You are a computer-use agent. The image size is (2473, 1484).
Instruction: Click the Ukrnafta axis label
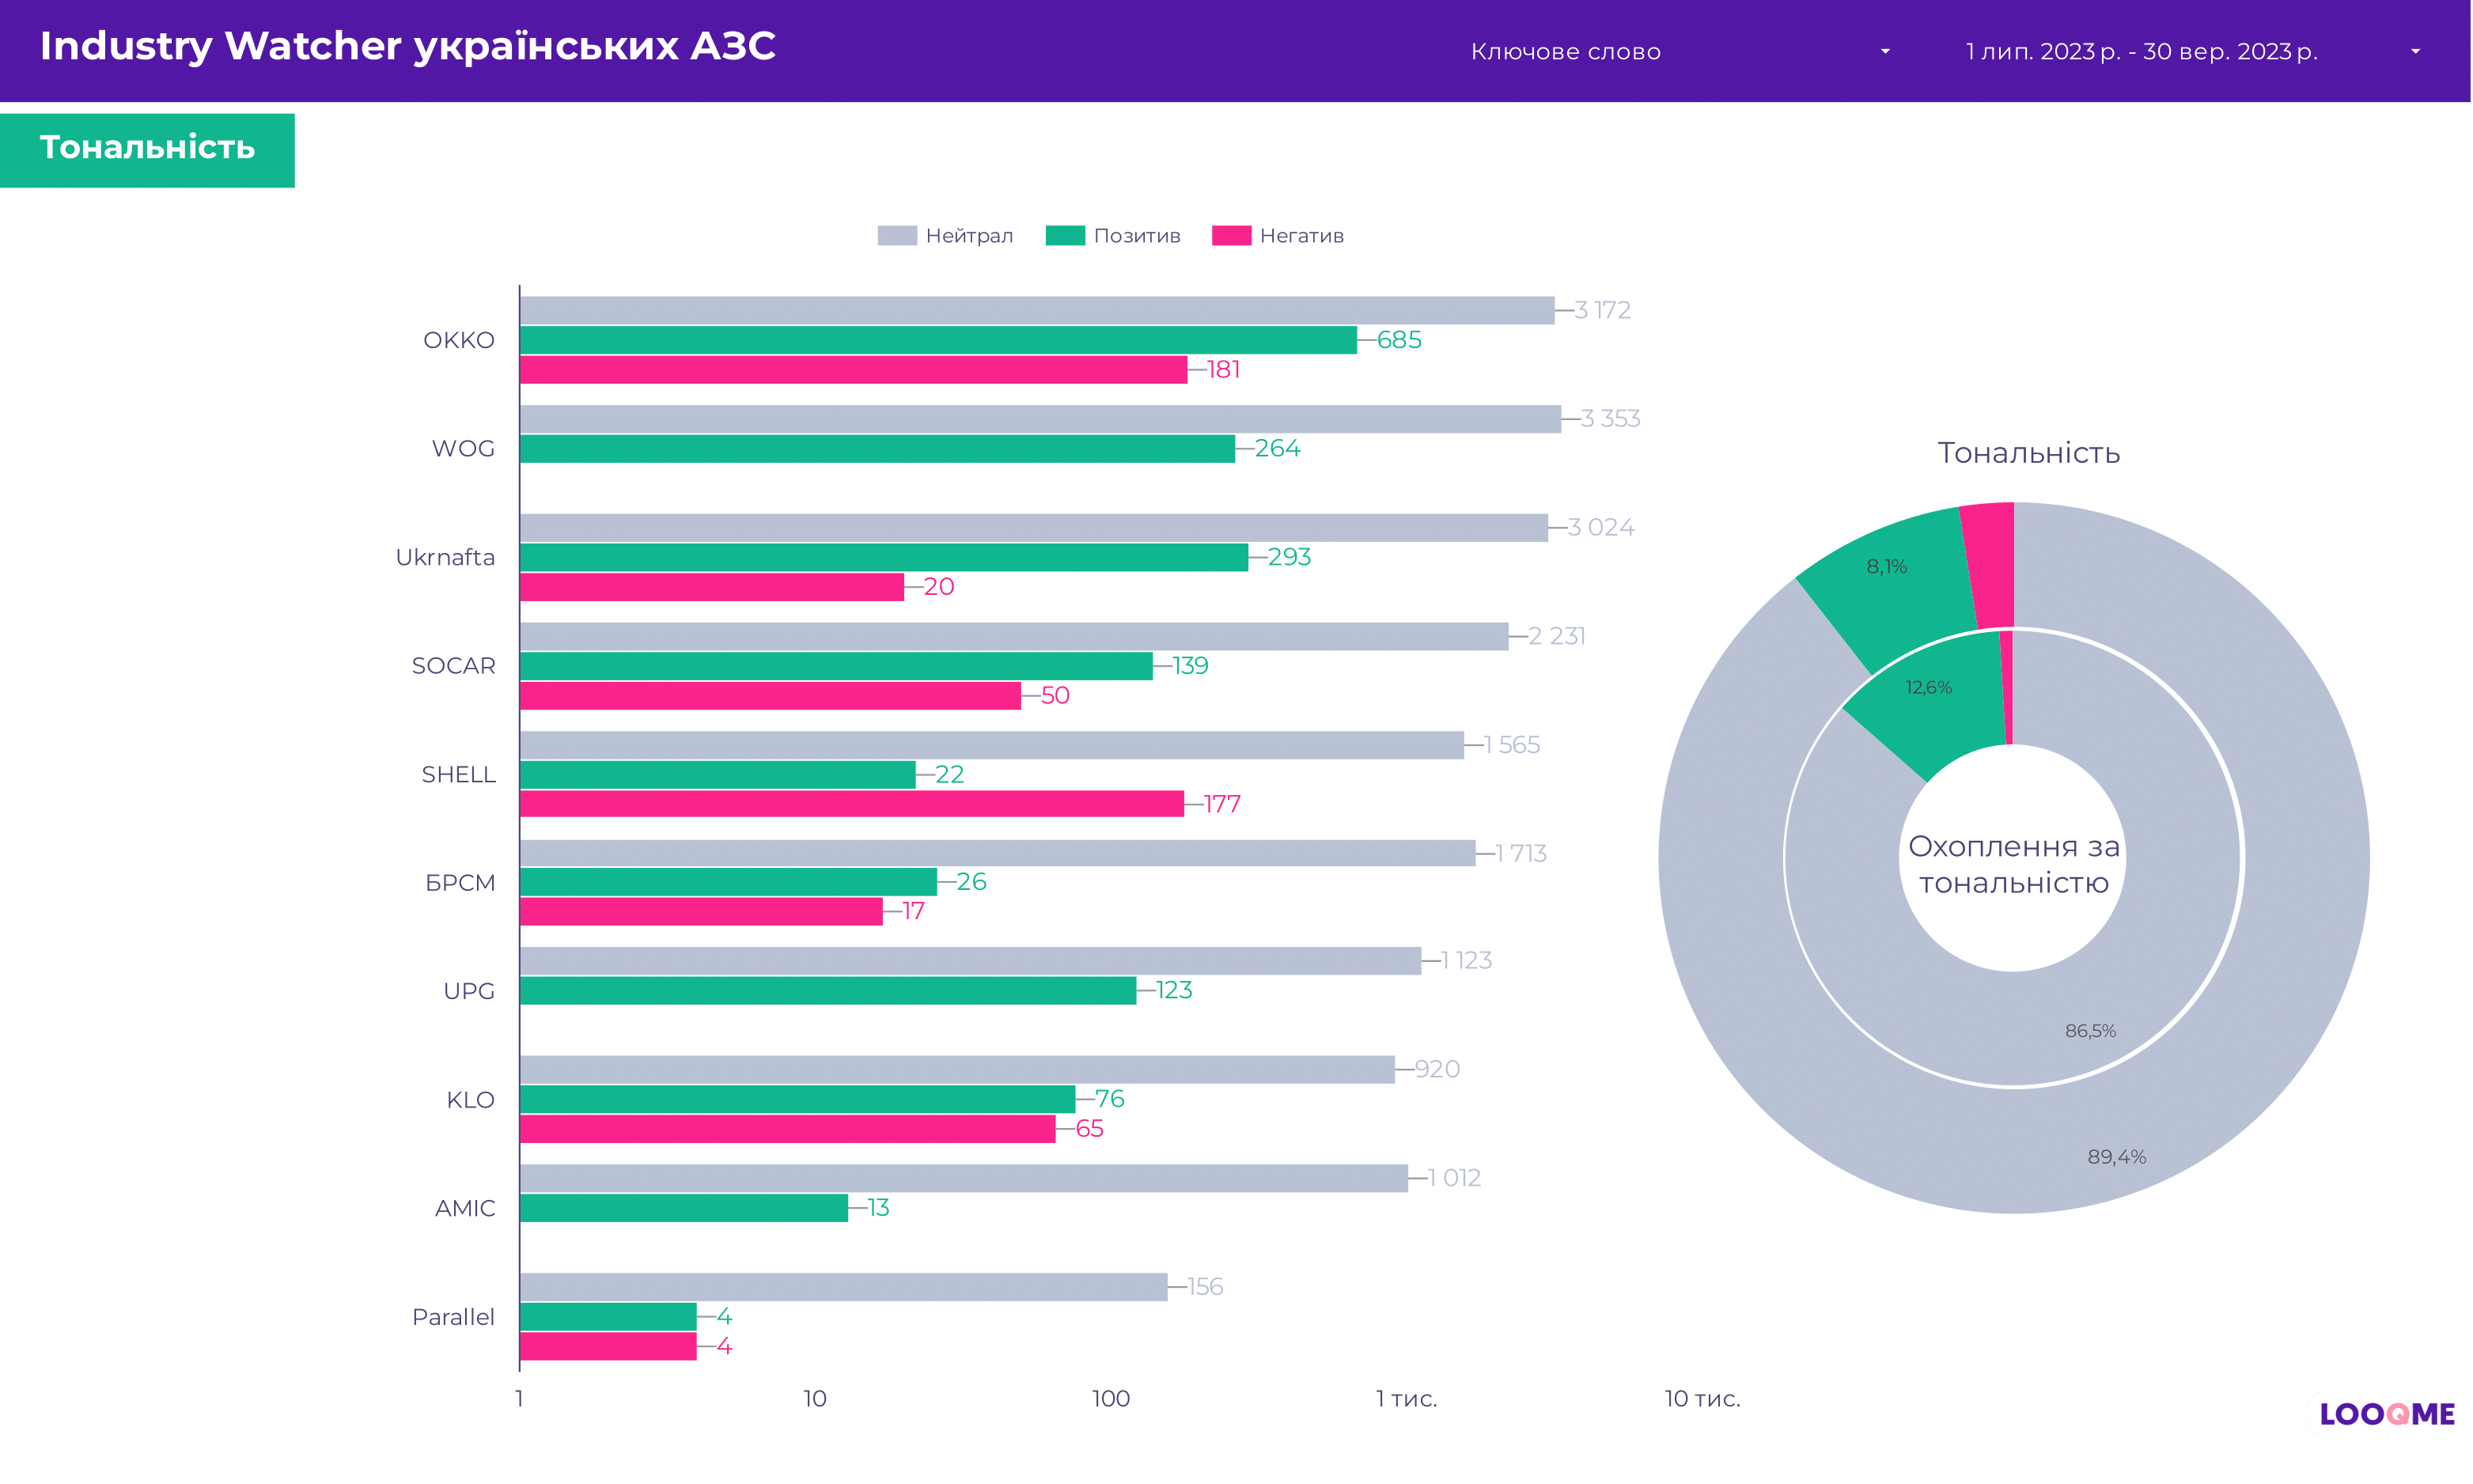pos(445,558)
